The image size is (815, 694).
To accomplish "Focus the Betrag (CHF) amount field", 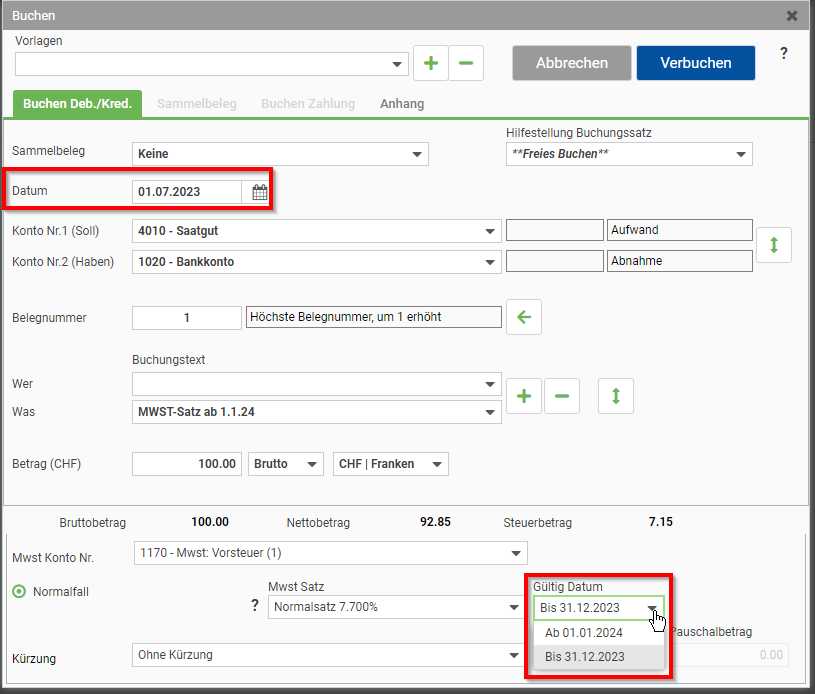I will tap(187, 464).
